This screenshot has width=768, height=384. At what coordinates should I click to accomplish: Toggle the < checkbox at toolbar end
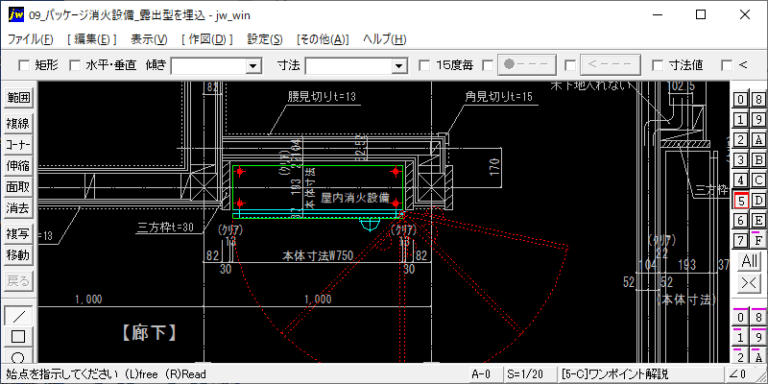[x=727, y=65]
